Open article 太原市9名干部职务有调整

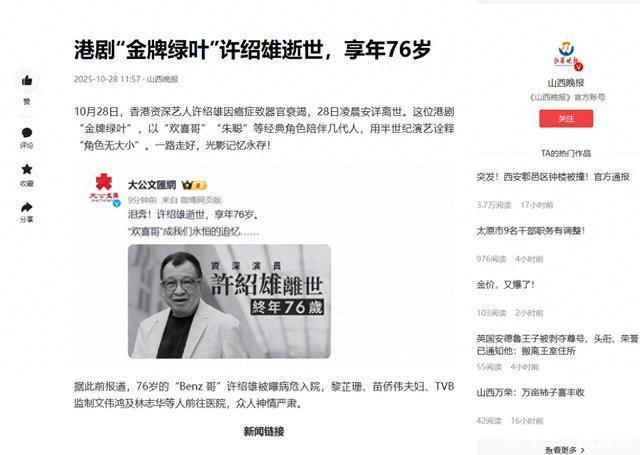(530, 231)
